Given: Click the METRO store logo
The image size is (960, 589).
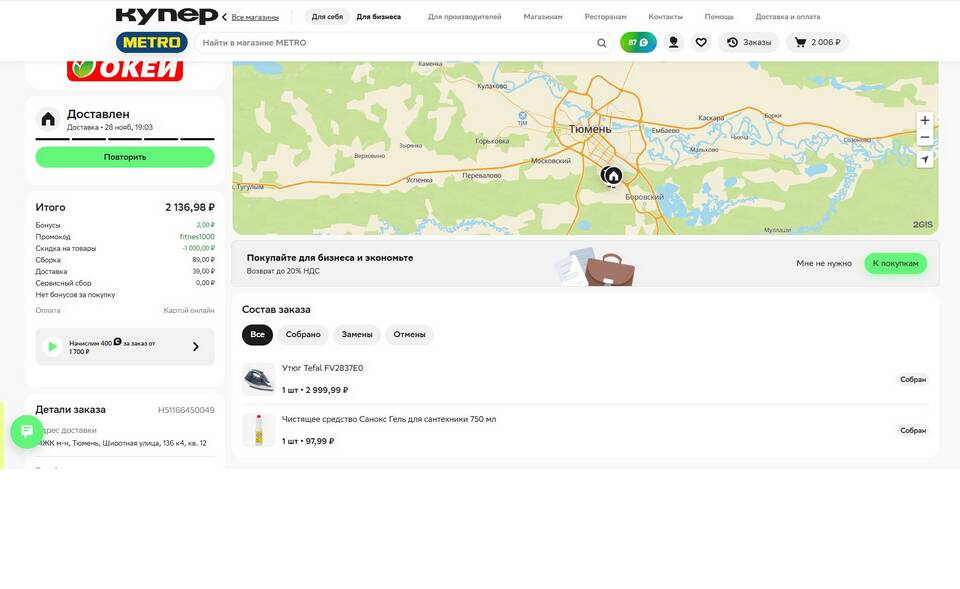Looking at the screenshot, I should click(151, 42).
